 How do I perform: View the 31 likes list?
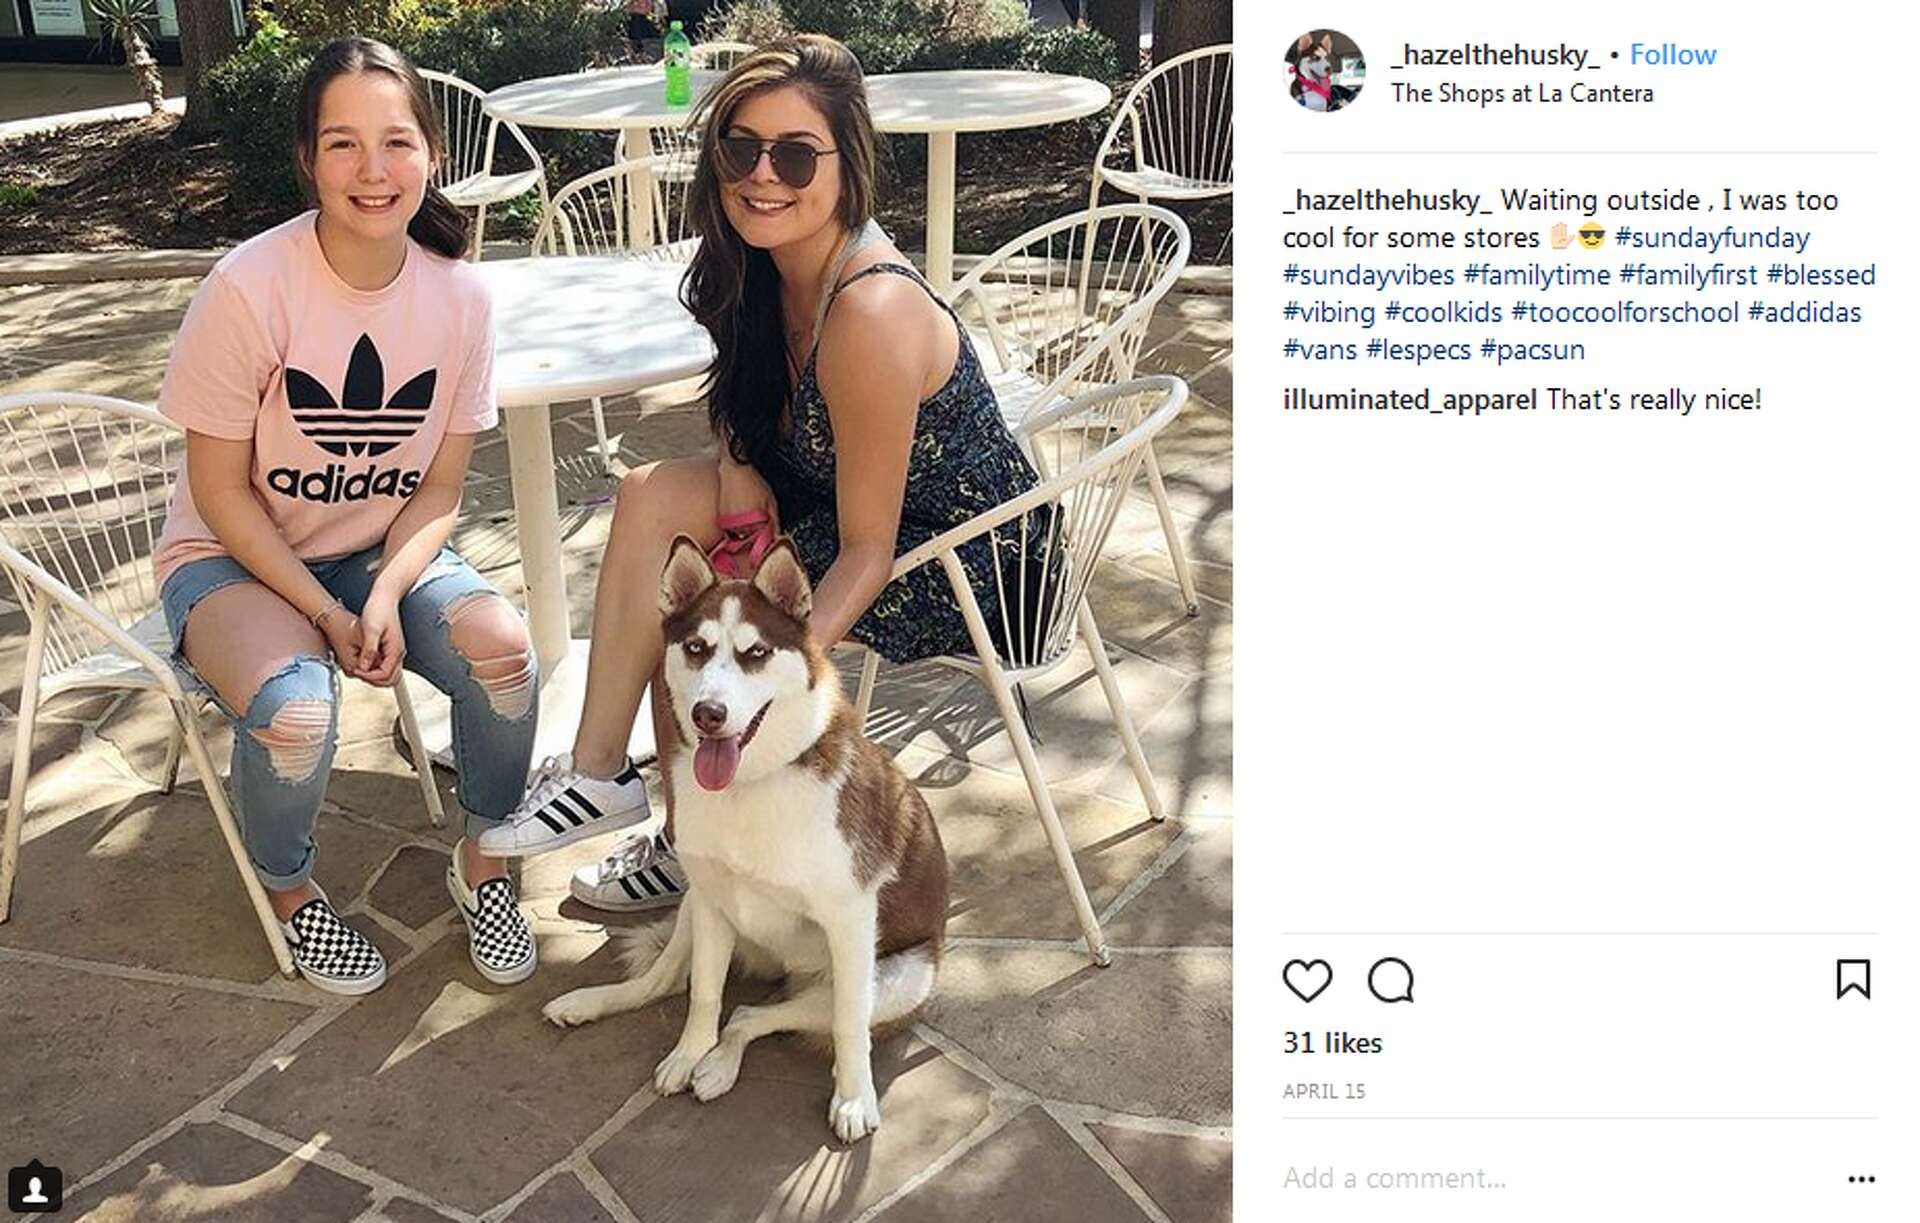point(1332,1043)
